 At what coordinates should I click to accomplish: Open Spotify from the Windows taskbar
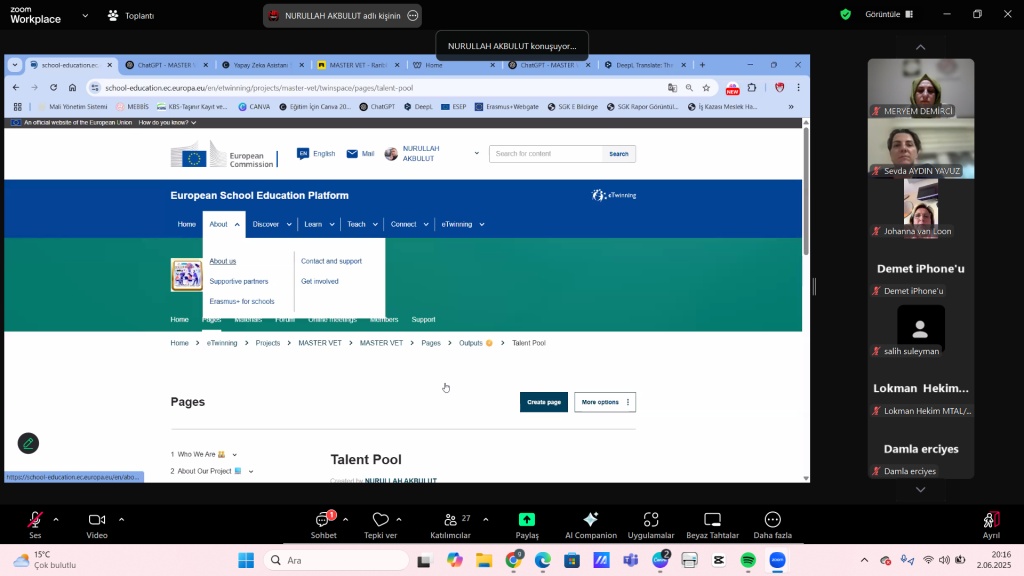click(x=748, y=561)
